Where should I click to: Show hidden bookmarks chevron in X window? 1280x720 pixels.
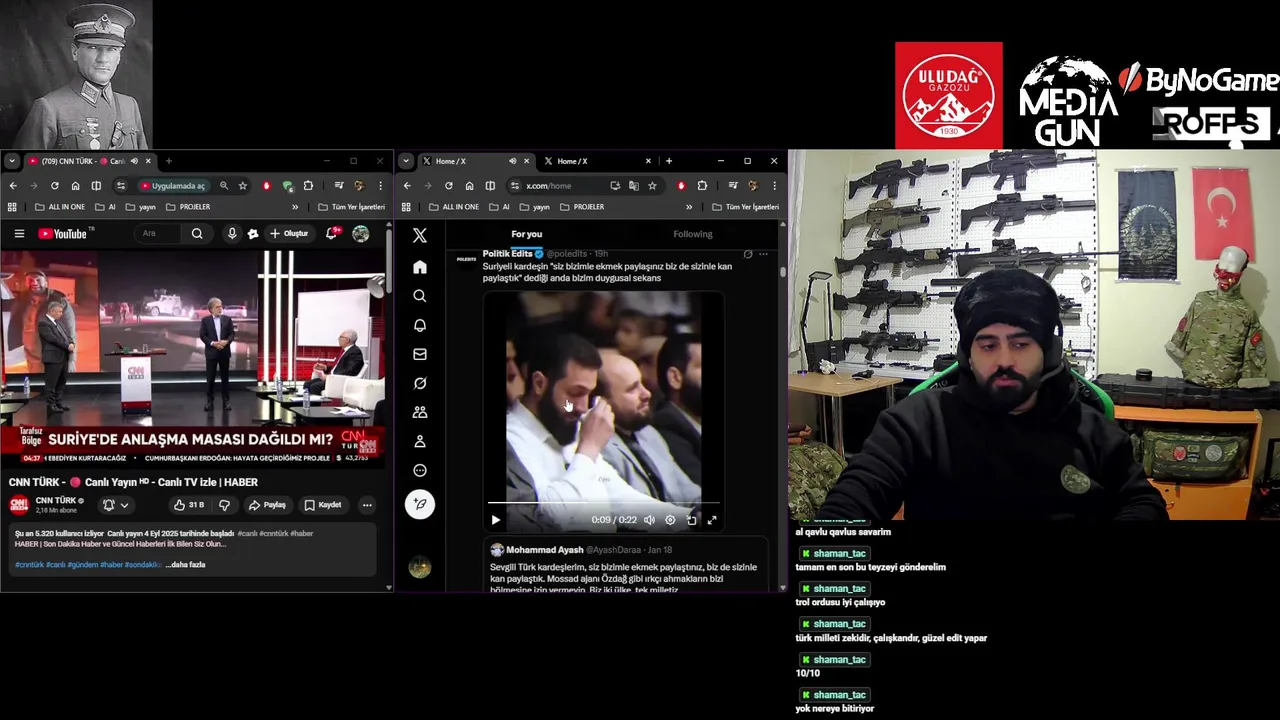pos(689,207)
